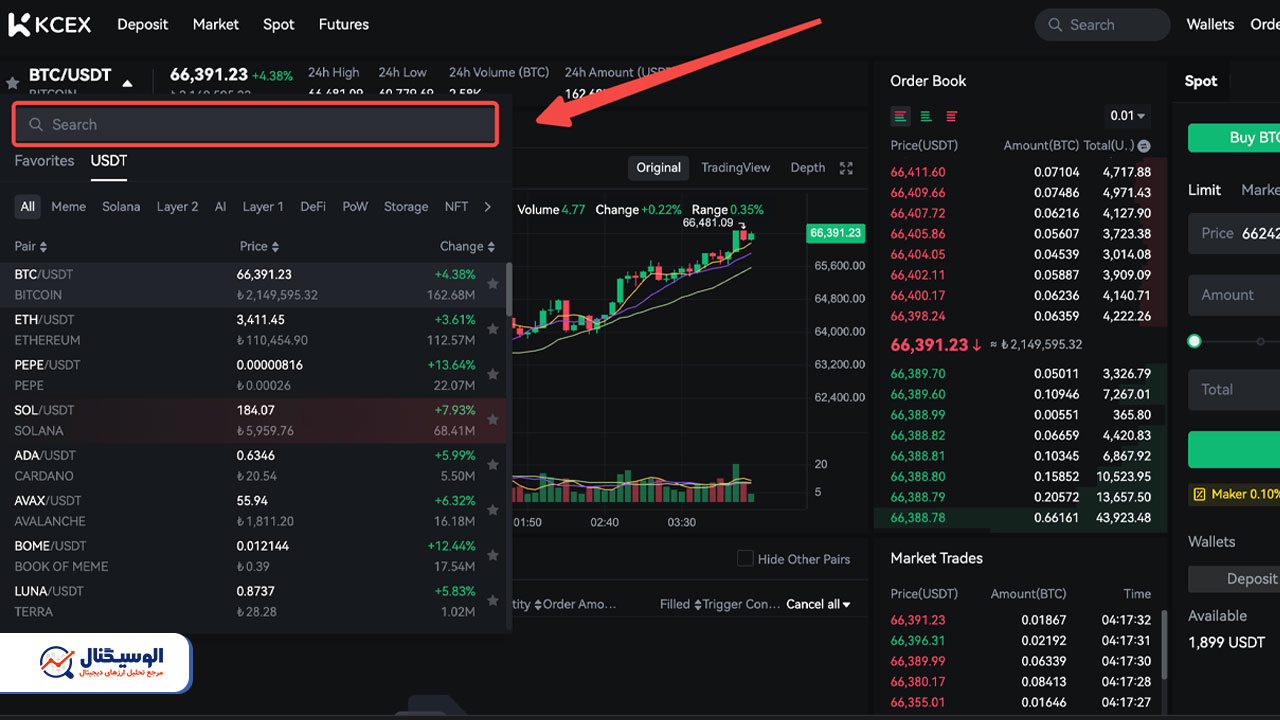Star the ETH/USDT pair row
The width and height of the screenshot is (1280, 720).
point(492,329)
